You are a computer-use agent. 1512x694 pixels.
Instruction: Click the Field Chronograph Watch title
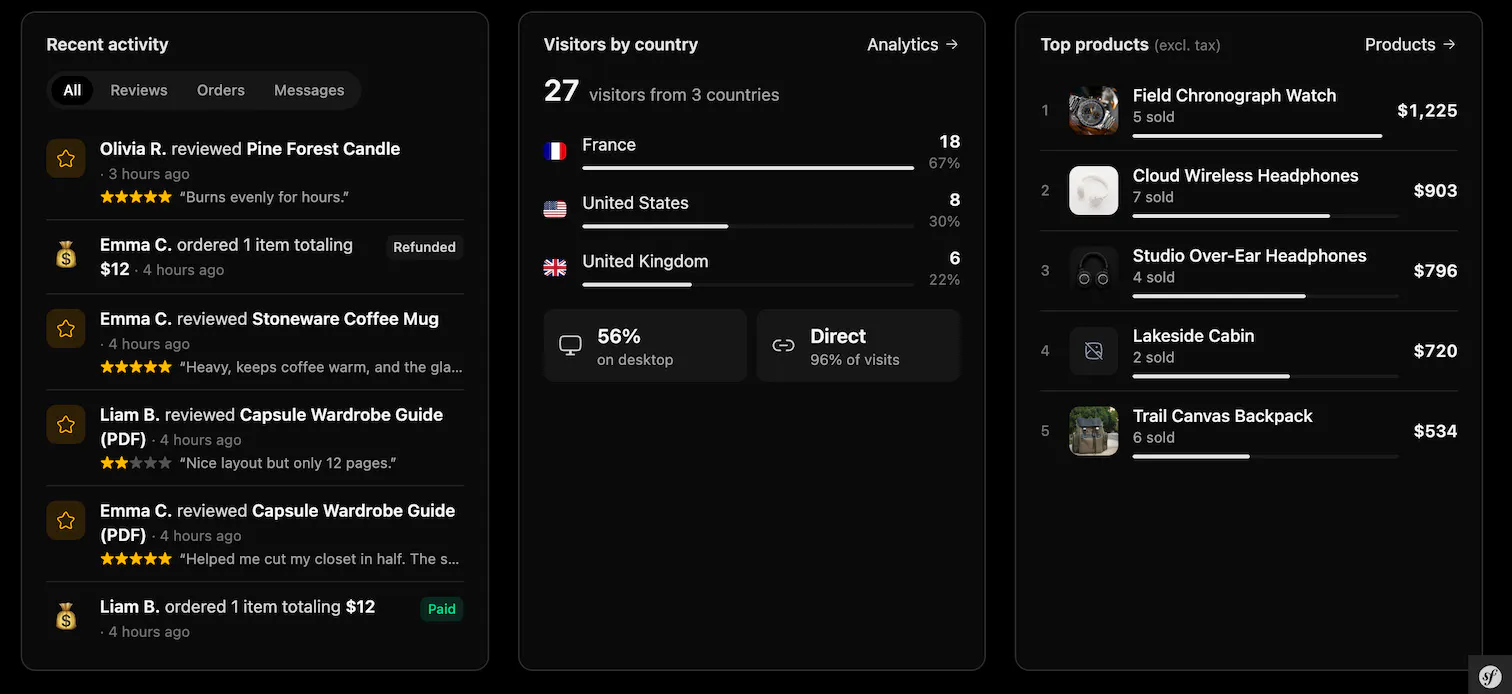click(1234, 95)
